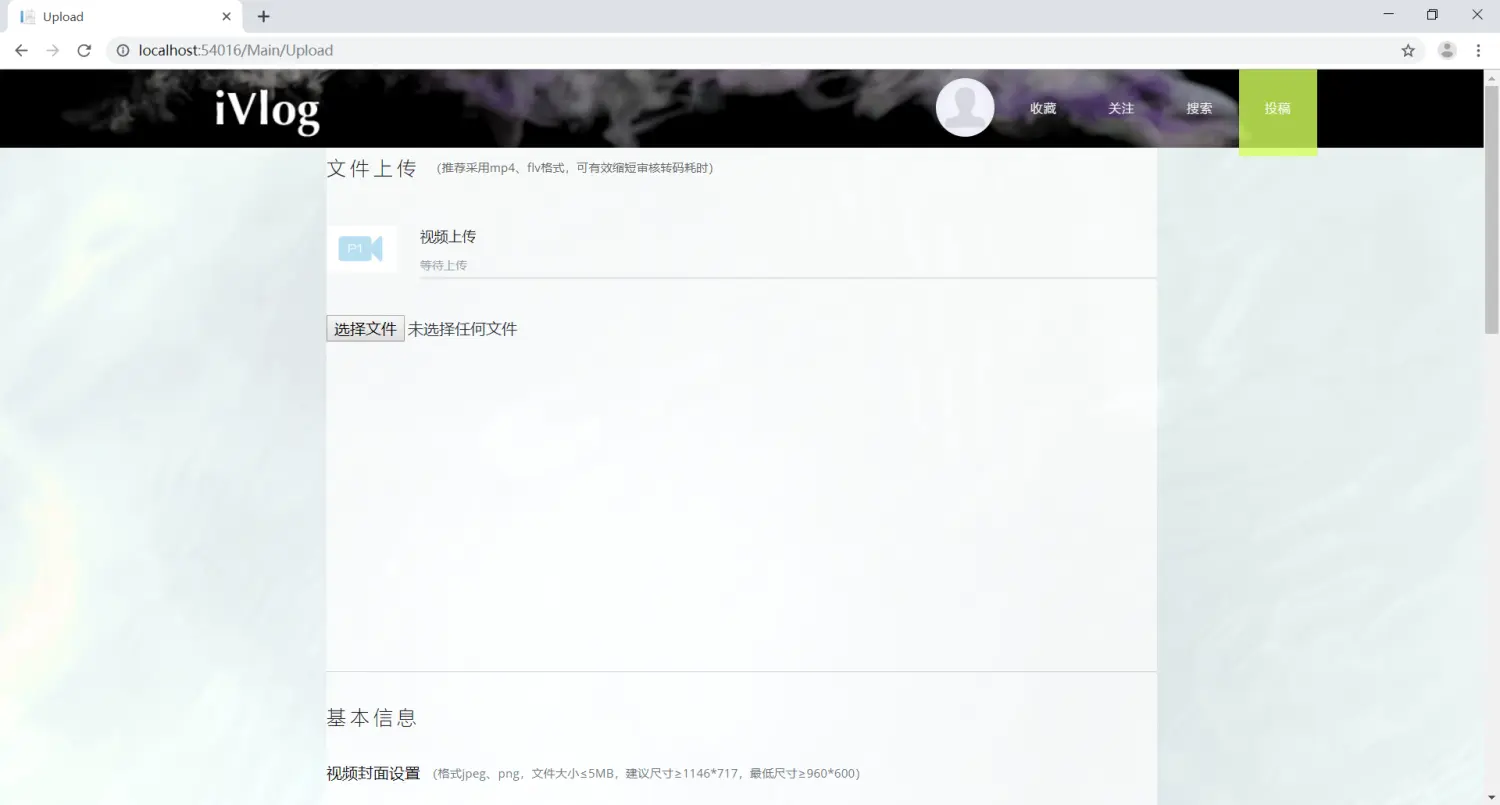Click the 视频封面设置 label

pyautogui.click(x=373, y=773)
